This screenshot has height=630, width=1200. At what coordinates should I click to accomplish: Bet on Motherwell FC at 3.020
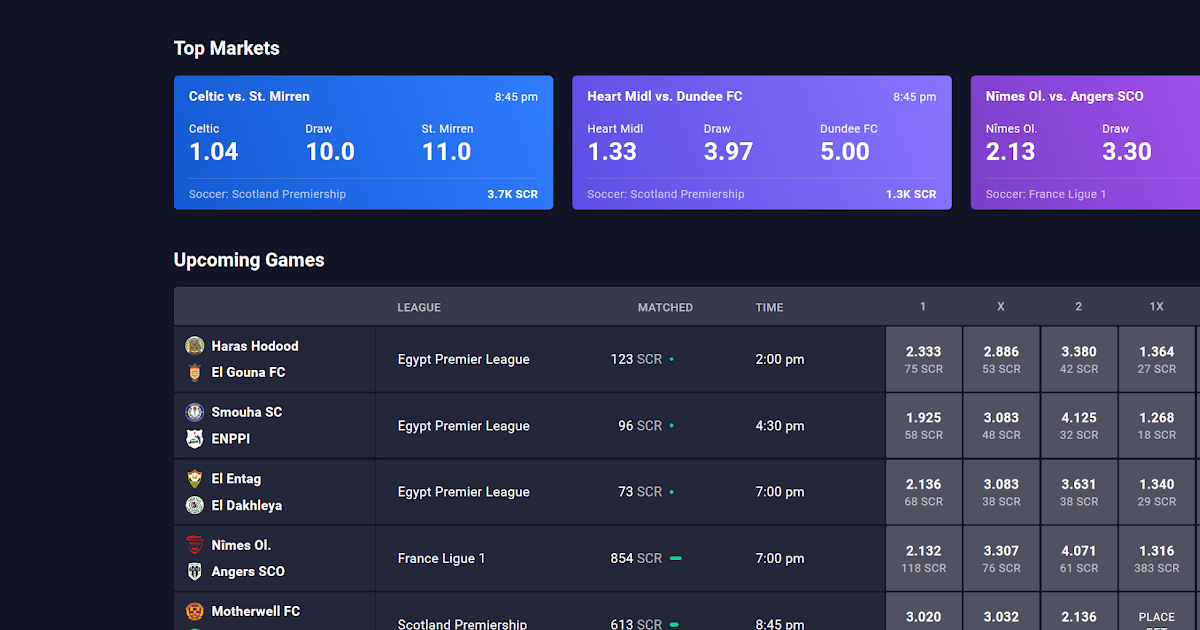coord(924,612)
